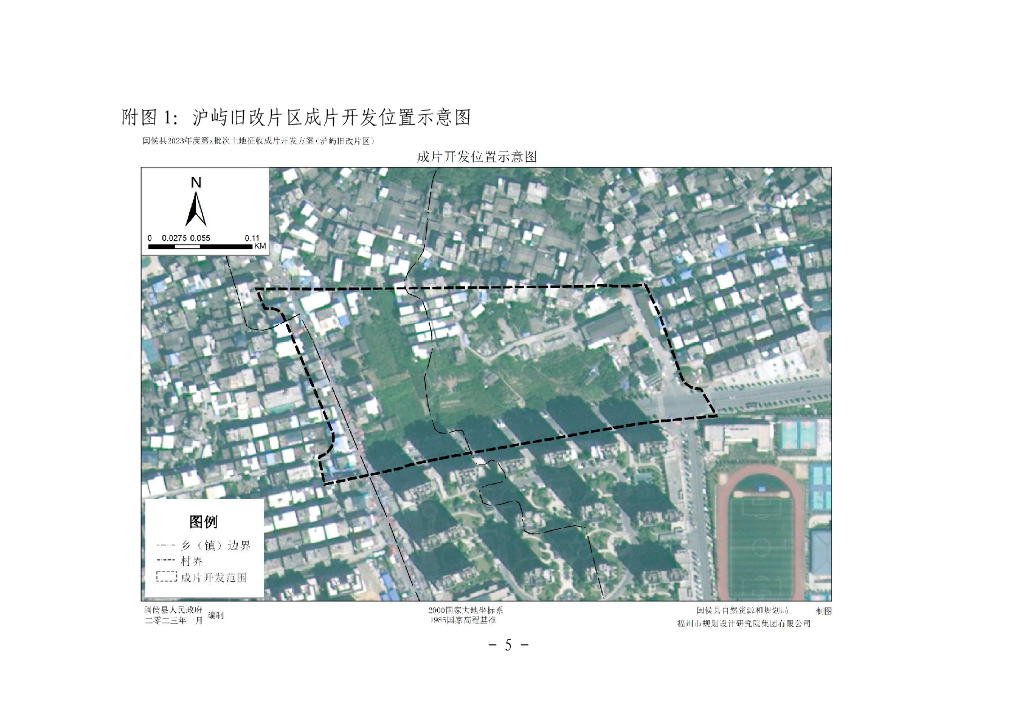Select the dashed 成片开发范围 legend symbol
This screenshot has height=724, width=1024.
pyautogui.click(x=167, y=576)
